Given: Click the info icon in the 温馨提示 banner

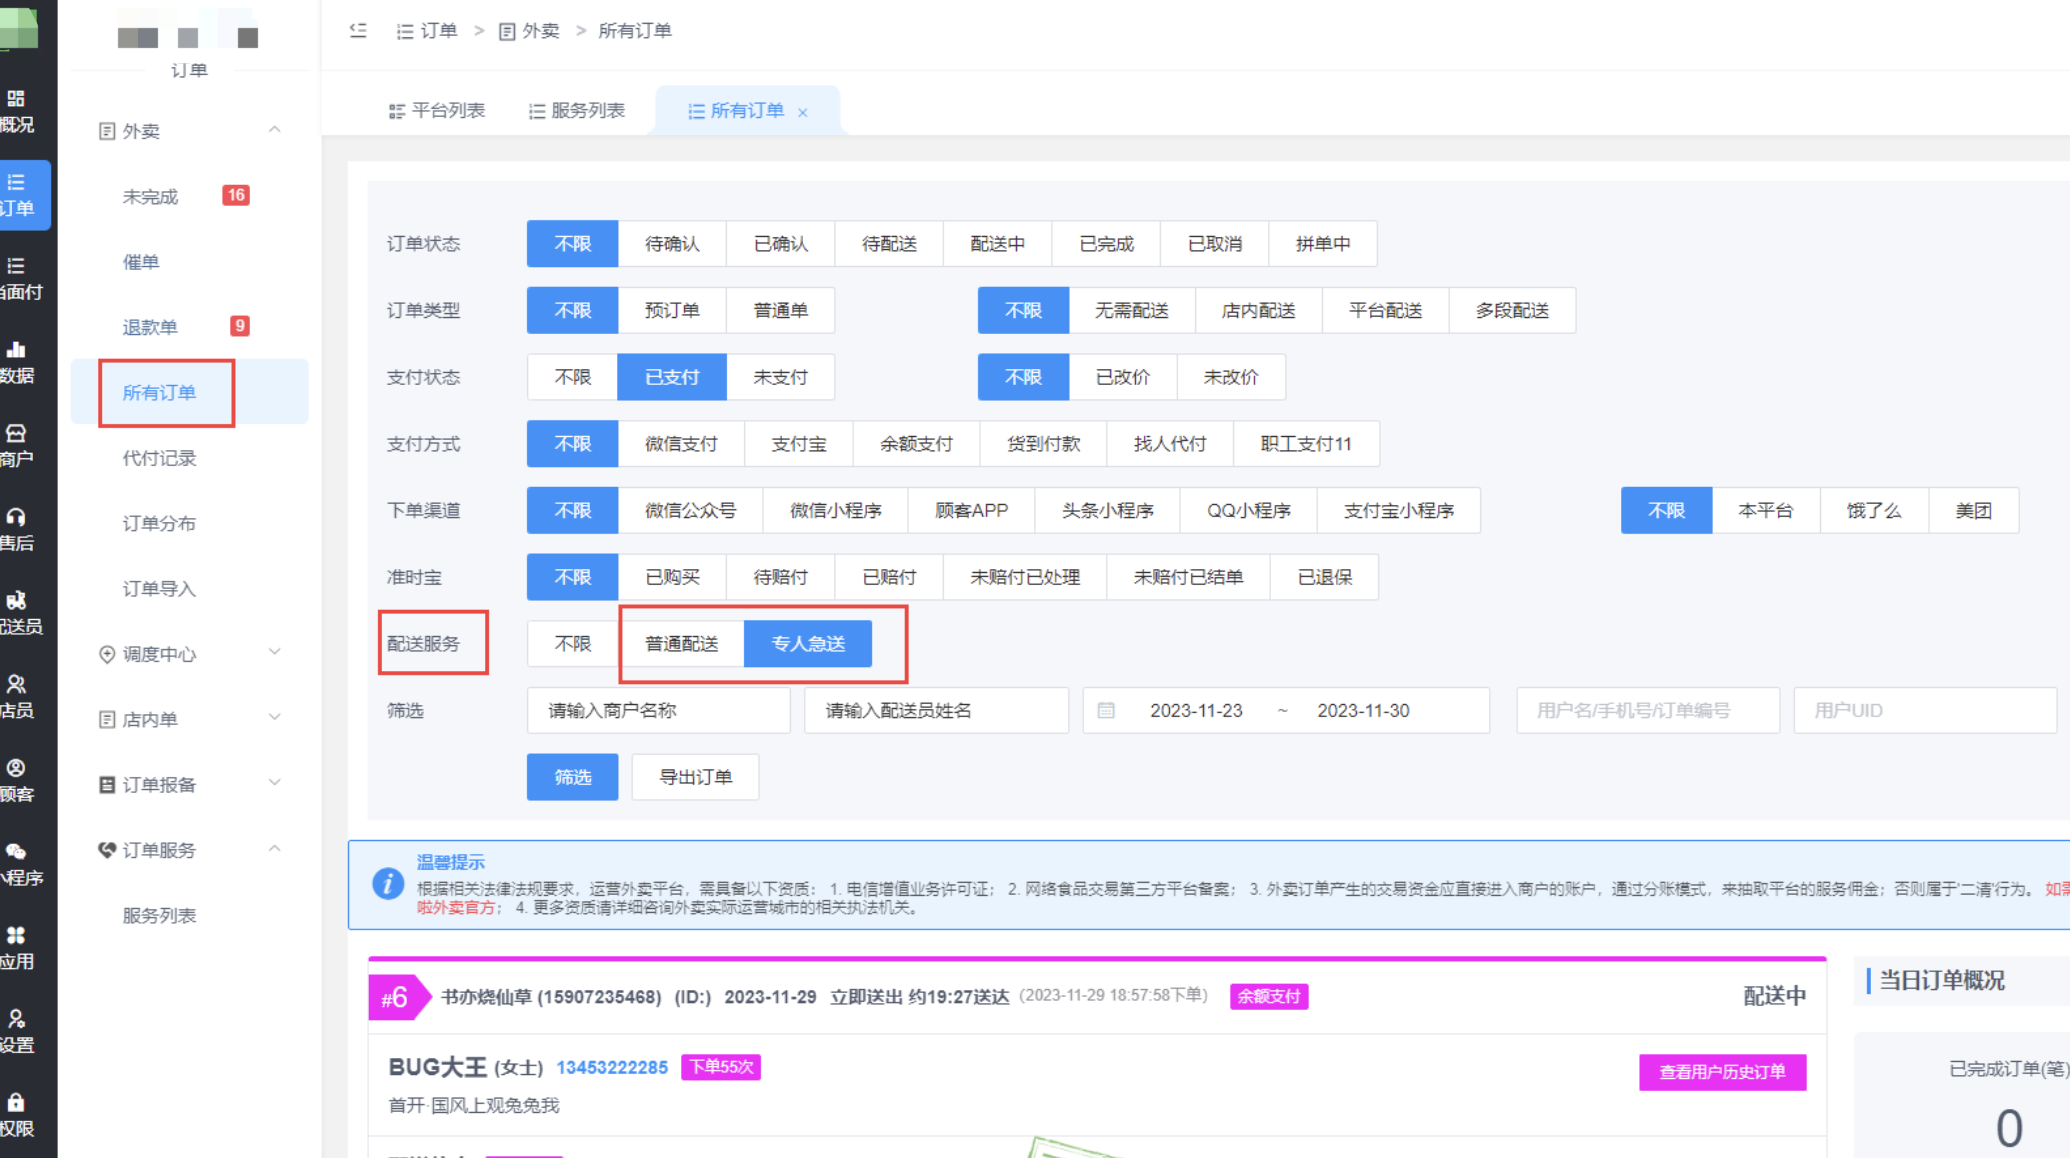Looking at the screenshot, I should click(388, 884).
